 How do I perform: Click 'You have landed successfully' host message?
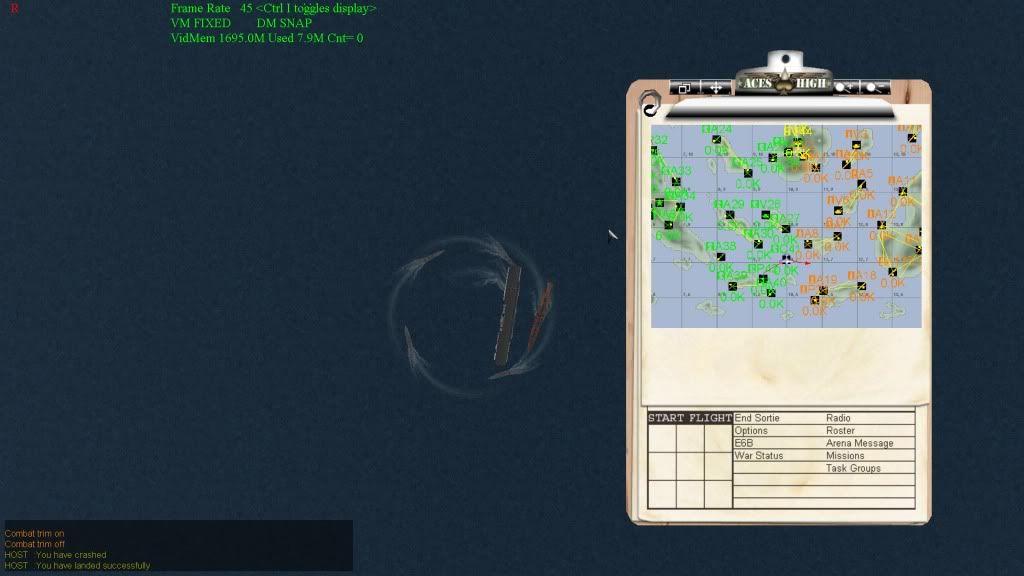pos(93,566)
